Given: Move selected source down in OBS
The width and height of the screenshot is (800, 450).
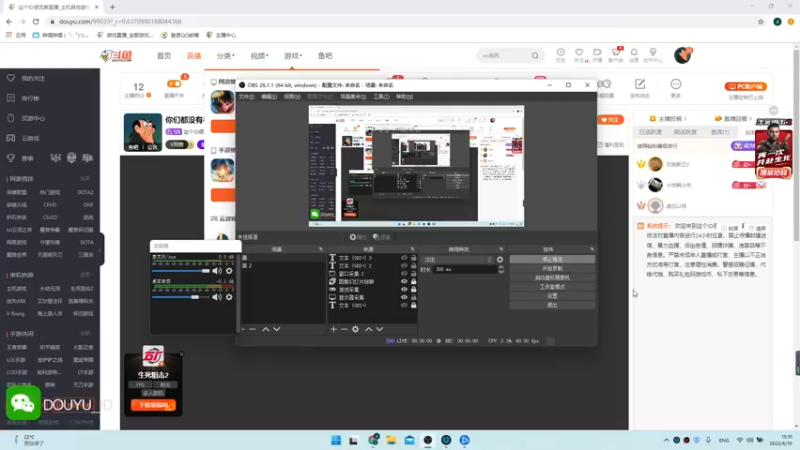Looking at the screenshot, I should [x=380, y=329].
